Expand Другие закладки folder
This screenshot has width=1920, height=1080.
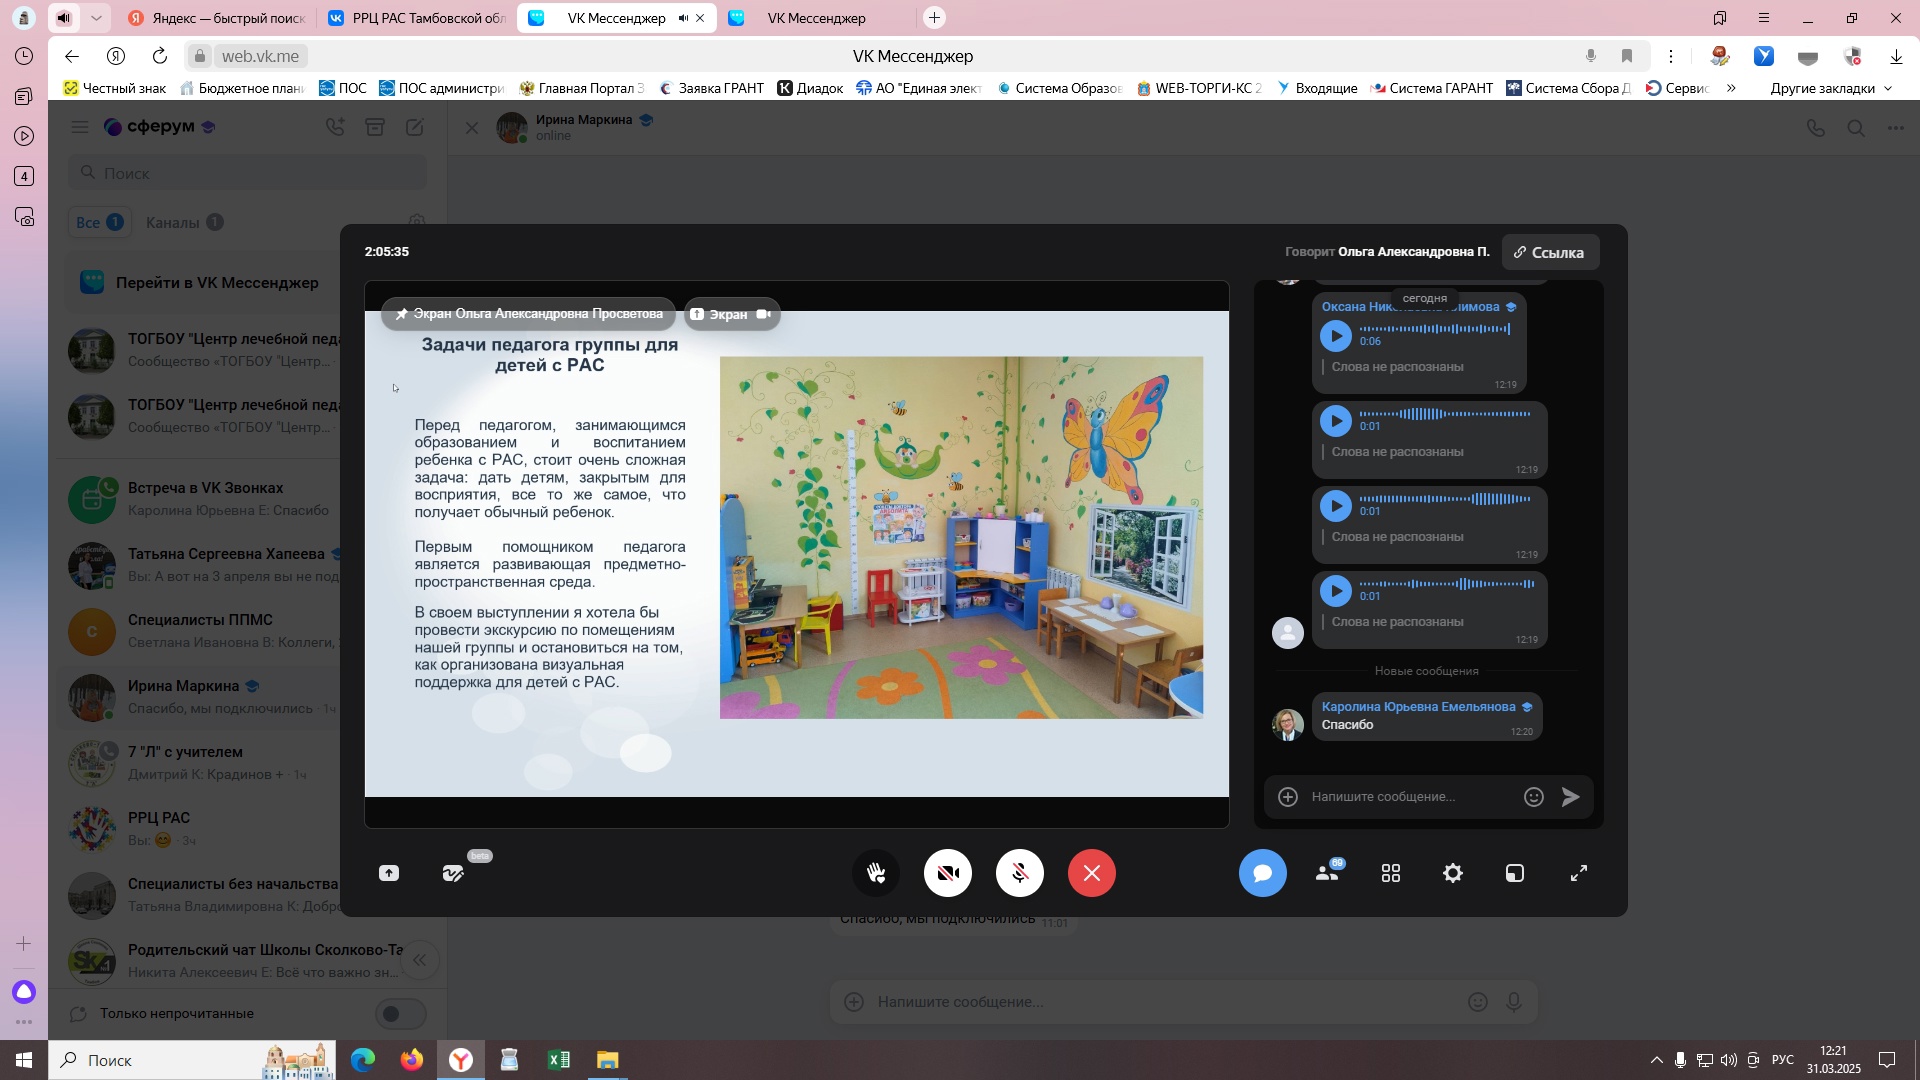[1831, 88]
